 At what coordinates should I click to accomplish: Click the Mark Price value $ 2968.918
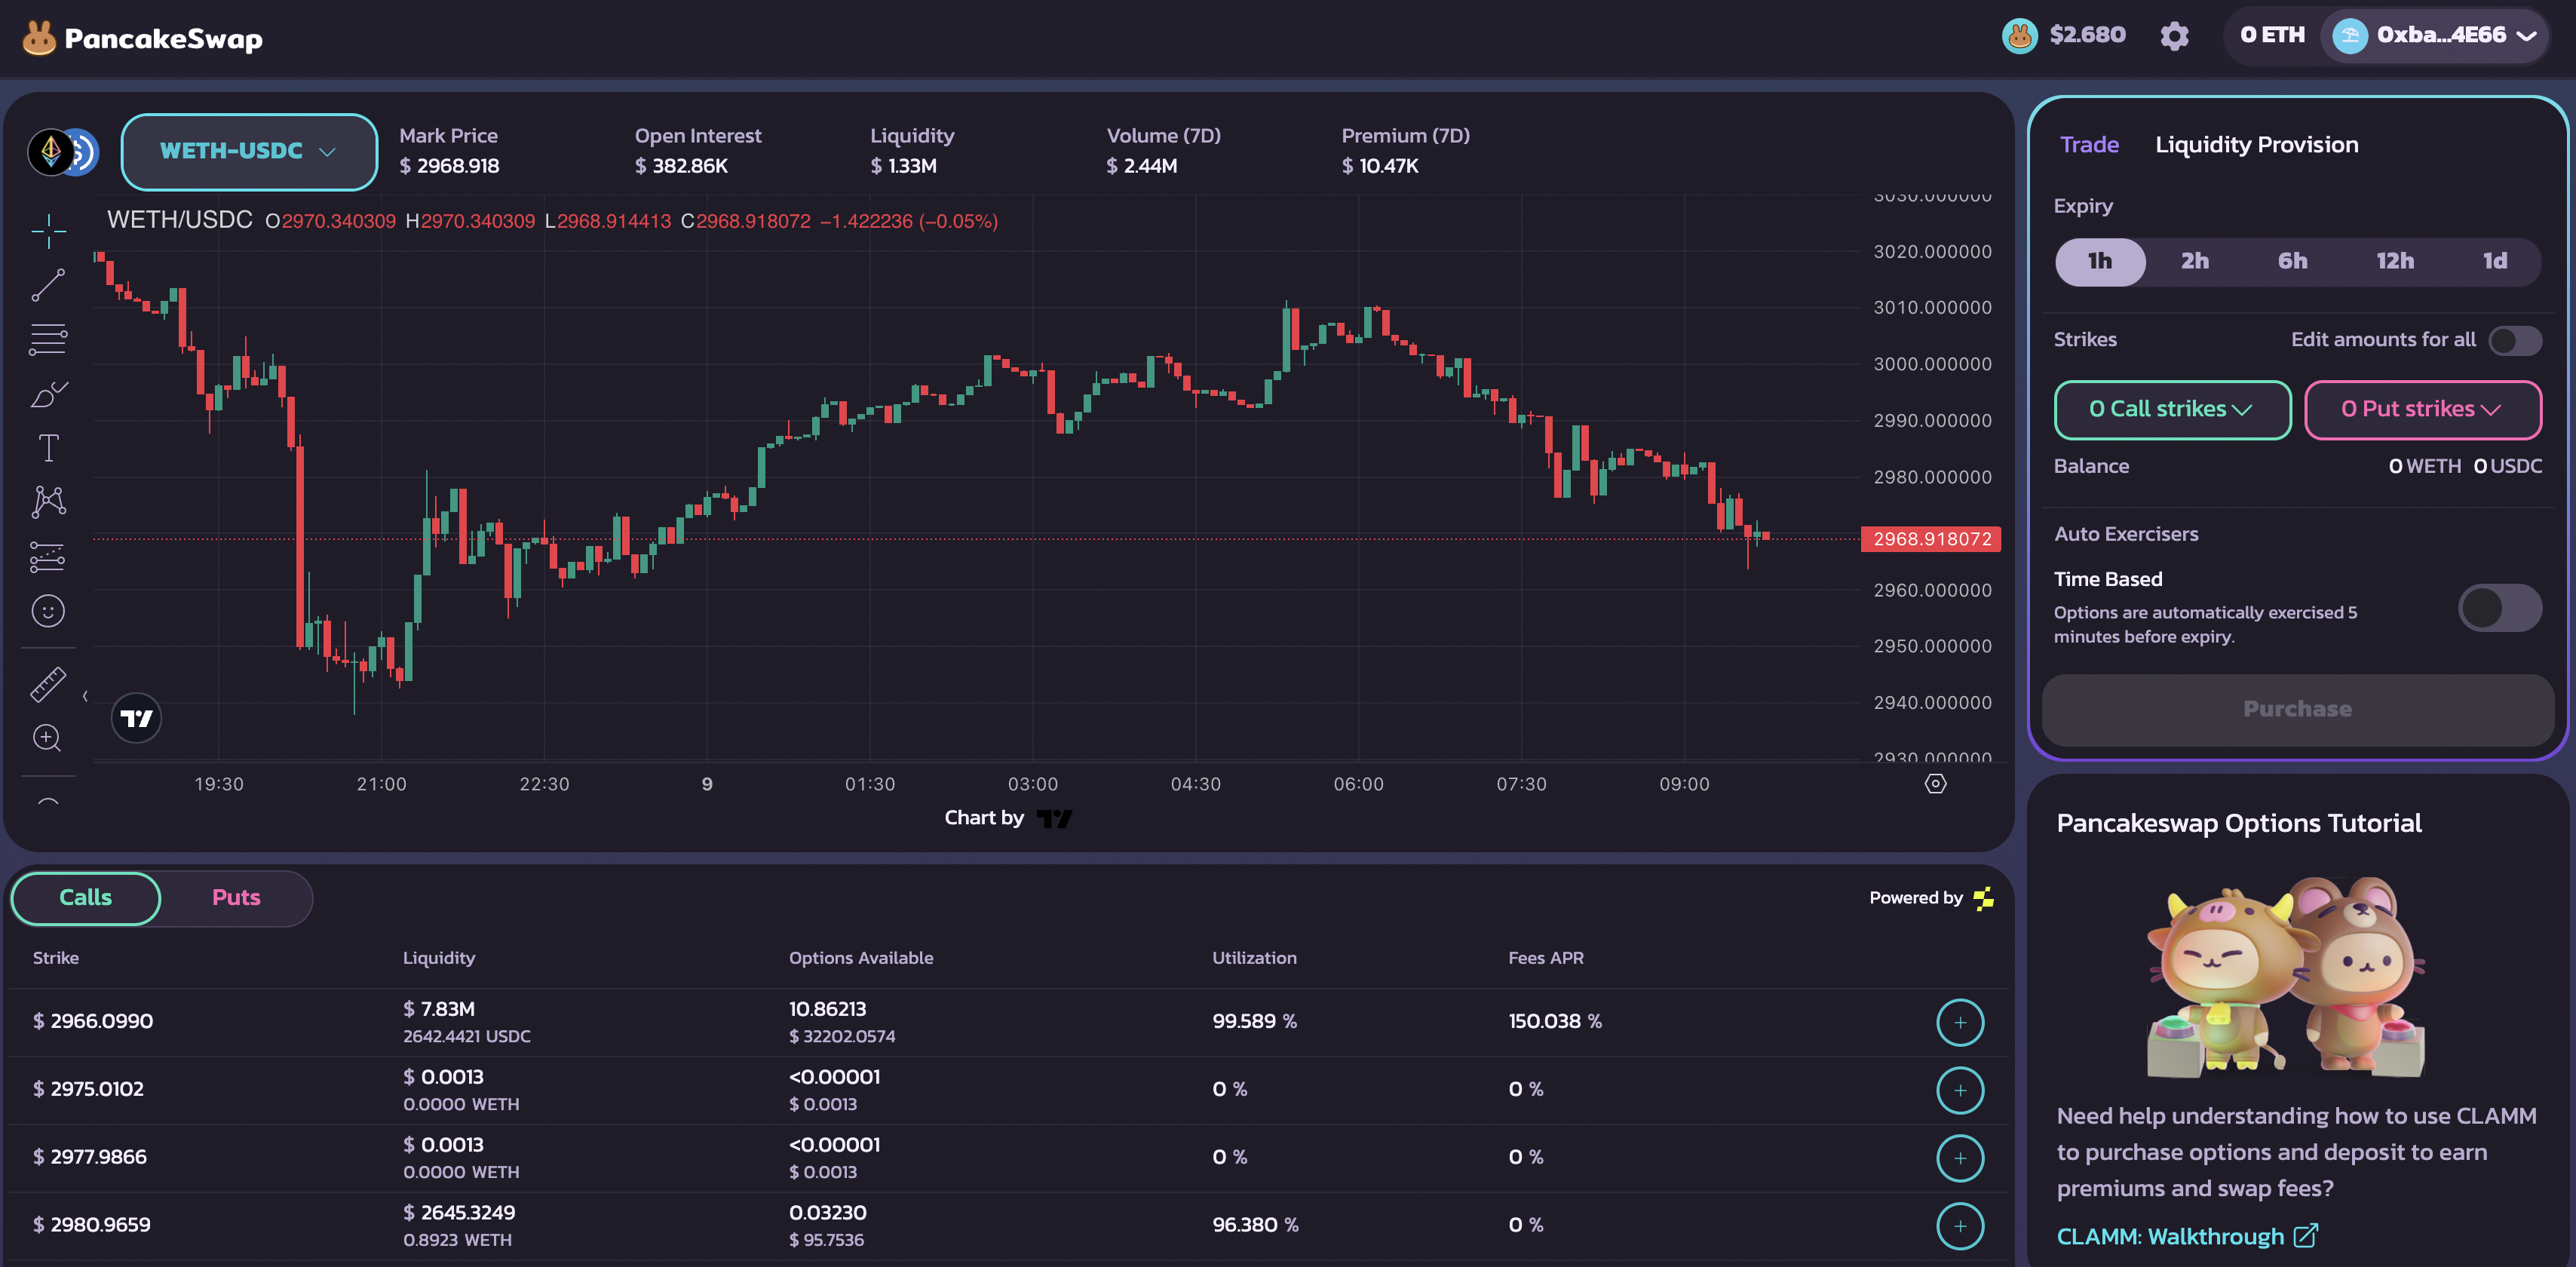pyautogui.click(x=449, y=166)
